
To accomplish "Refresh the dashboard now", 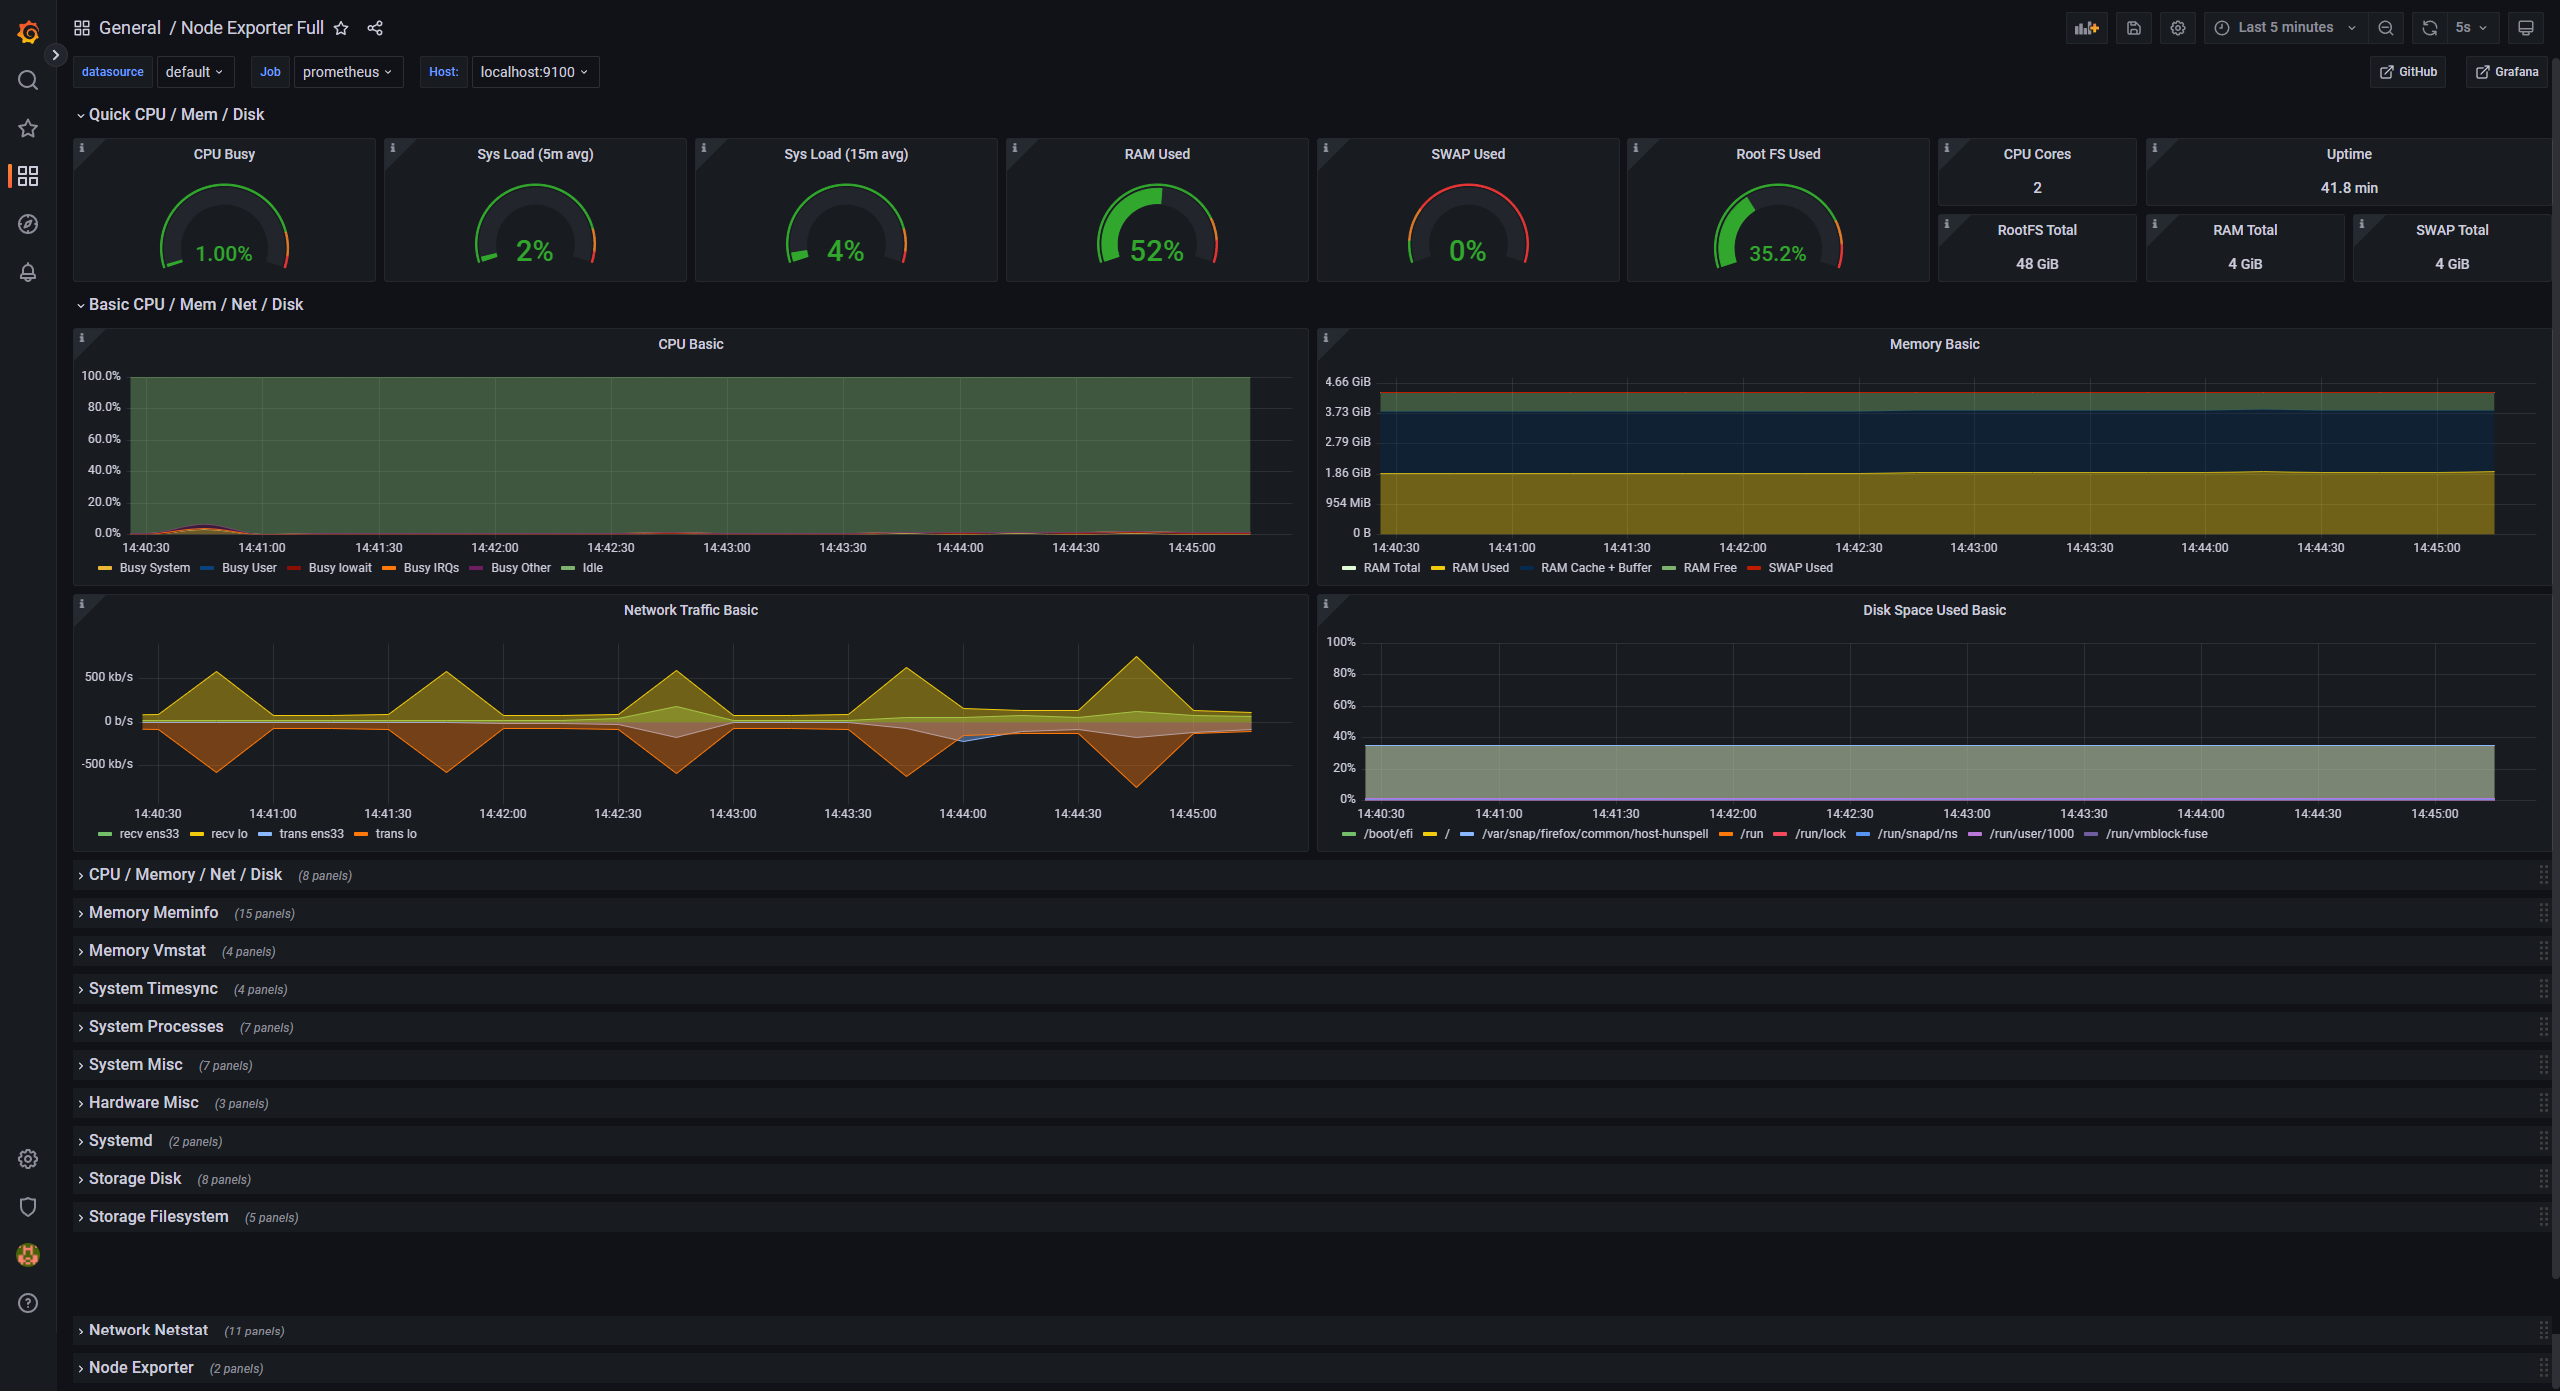I will 2430,28.
